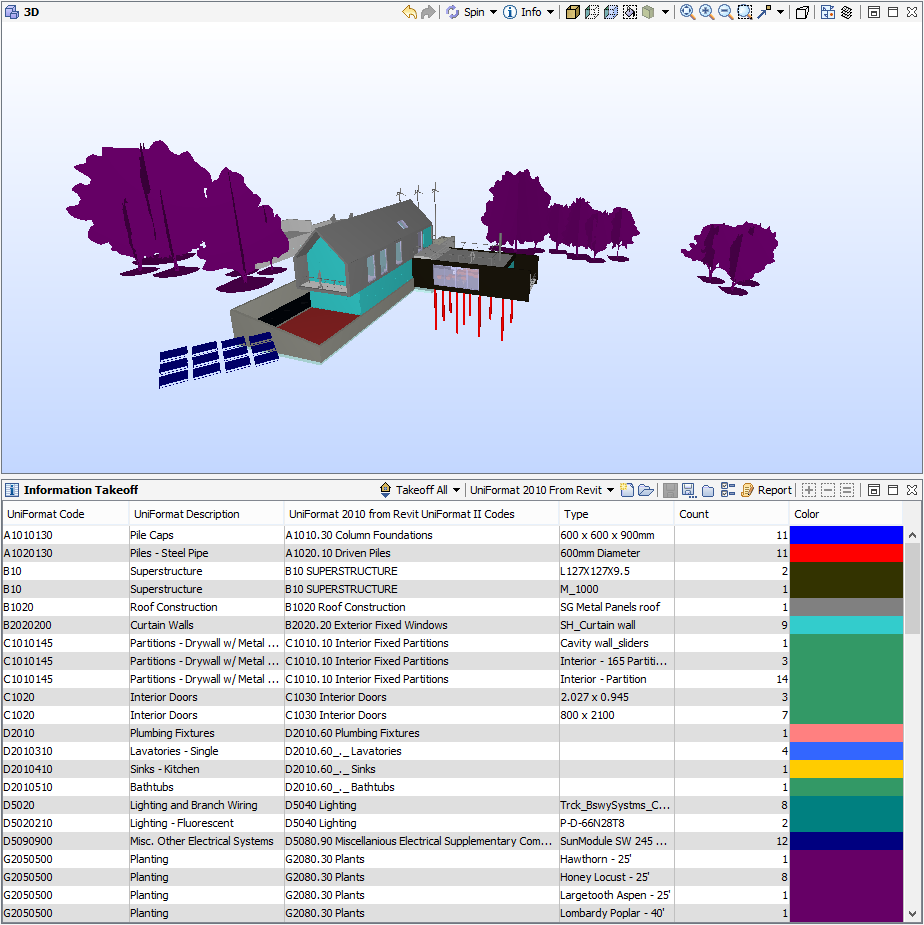The image size is (924, 925).
Task: Select the second dashed-outline cube render mode
Action: coord(592,12)
